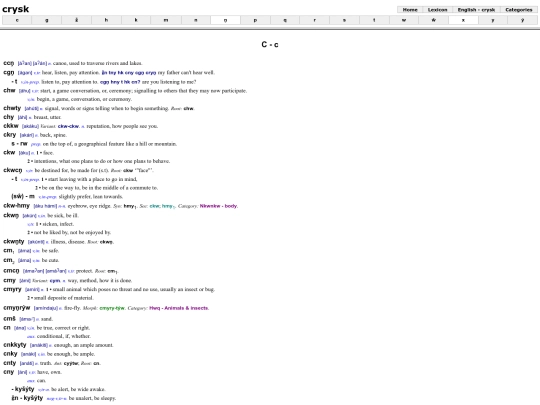Follow the Hwq - Animals & Insects link
The image size is (540, 405).
(179, 308)
